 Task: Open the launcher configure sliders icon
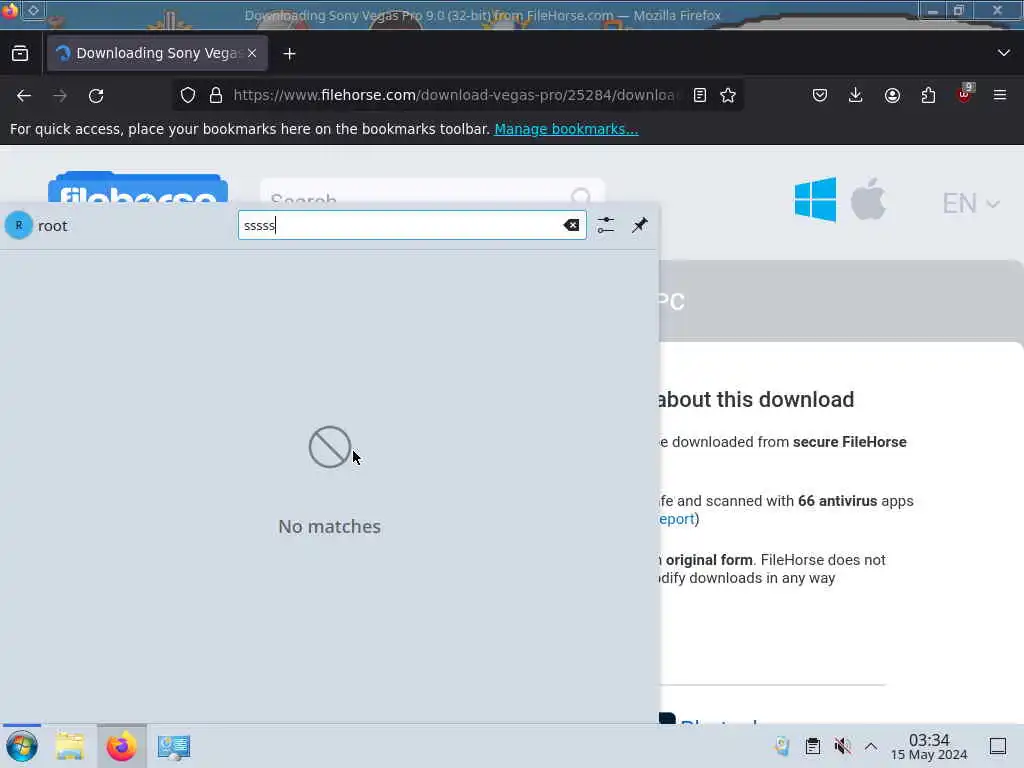click(x=605, y=225)
